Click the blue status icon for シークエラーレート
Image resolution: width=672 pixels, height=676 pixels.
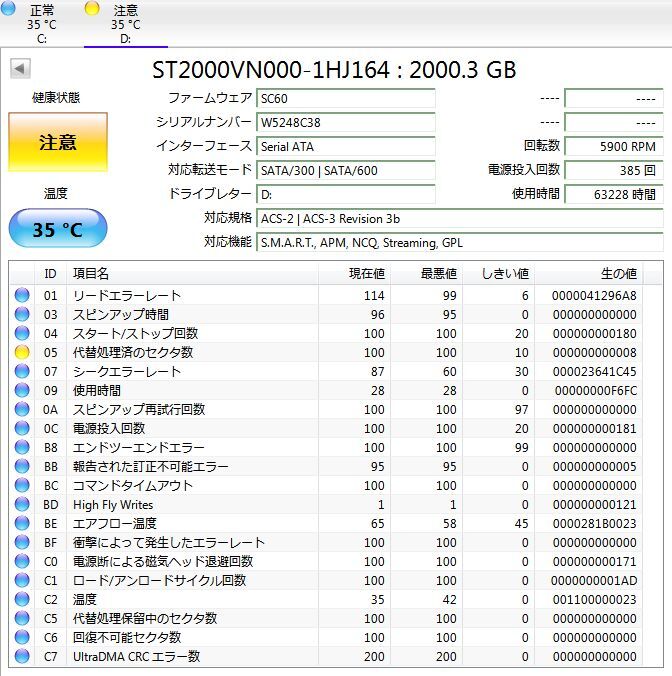tap(22, 372)
